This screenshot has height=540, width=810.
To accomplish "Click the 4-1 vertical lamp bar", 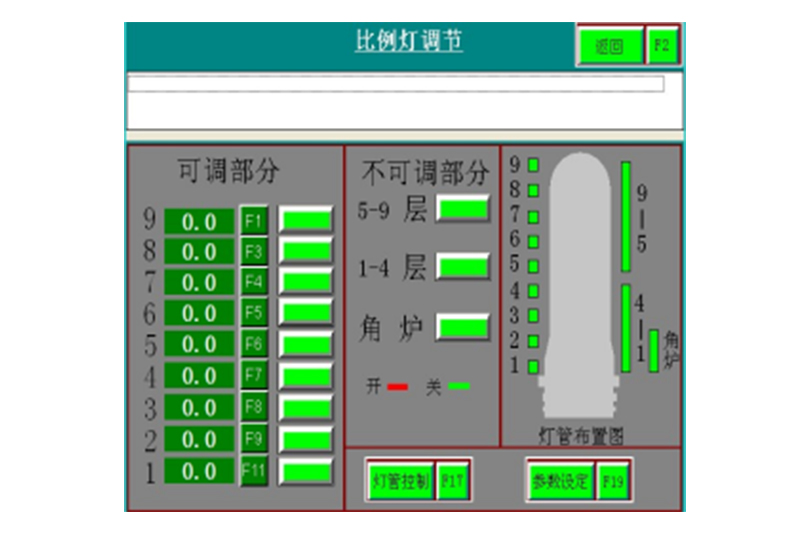I will 626,328.
